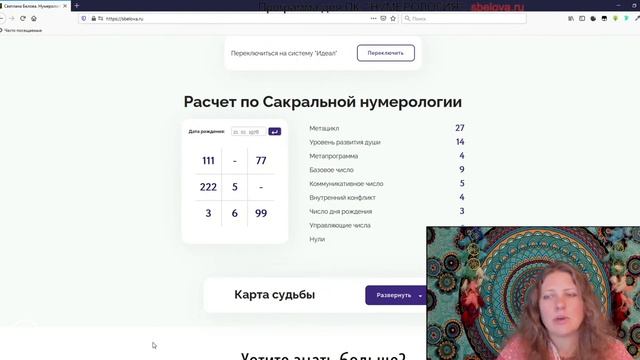Go forward in browser history

pyautogui.click(x=11, y=18)
